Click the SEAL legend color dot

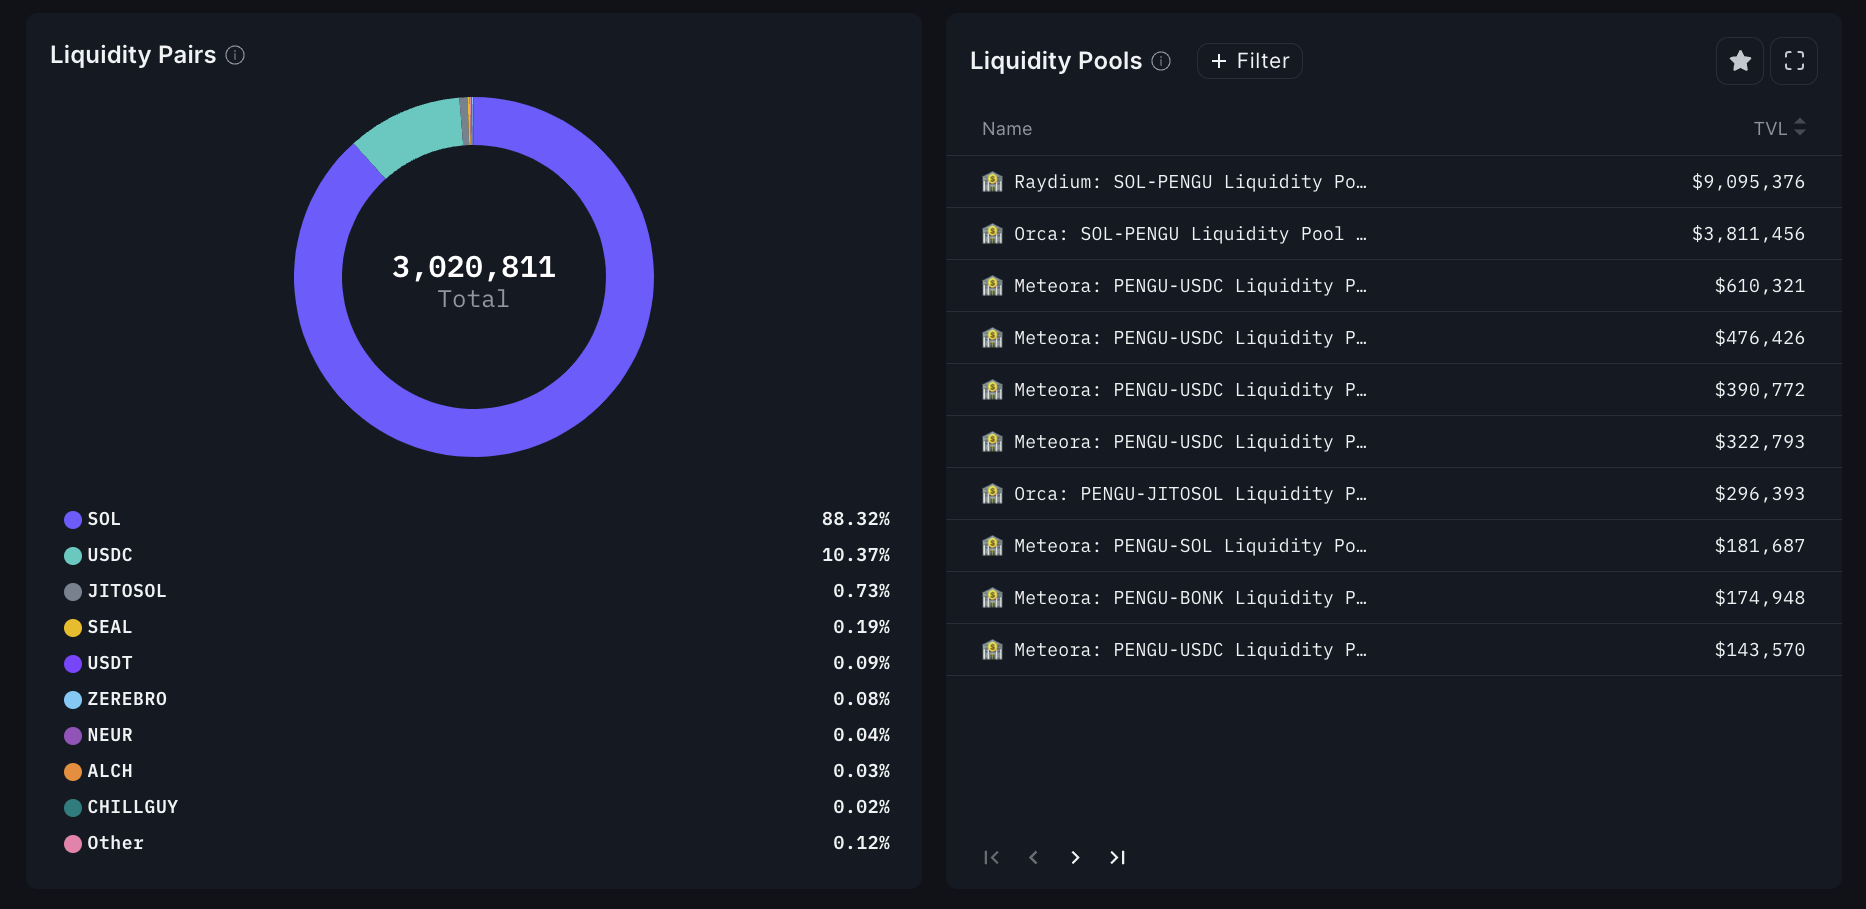[73, 628]
